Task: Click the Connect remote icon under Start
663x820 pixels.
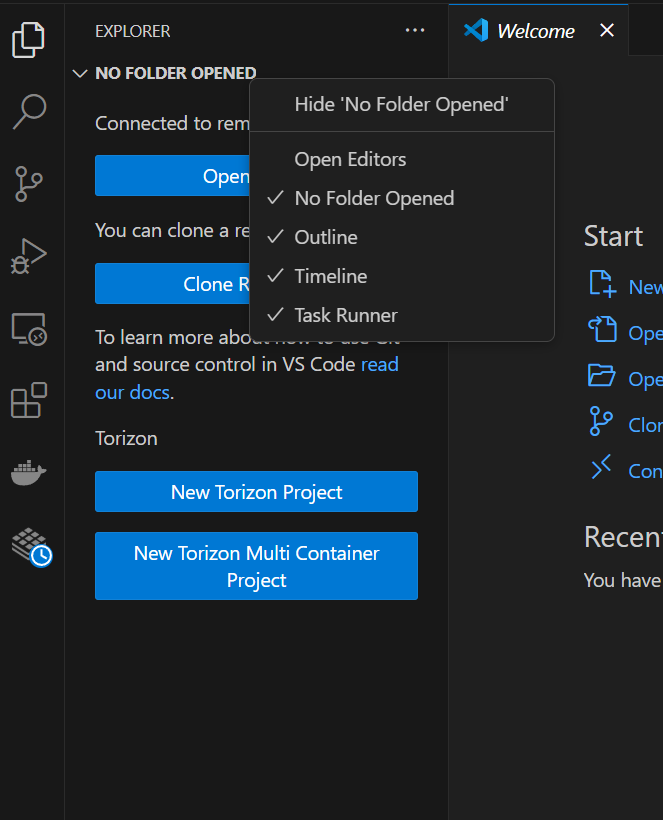Action: [x=601, y=467]
